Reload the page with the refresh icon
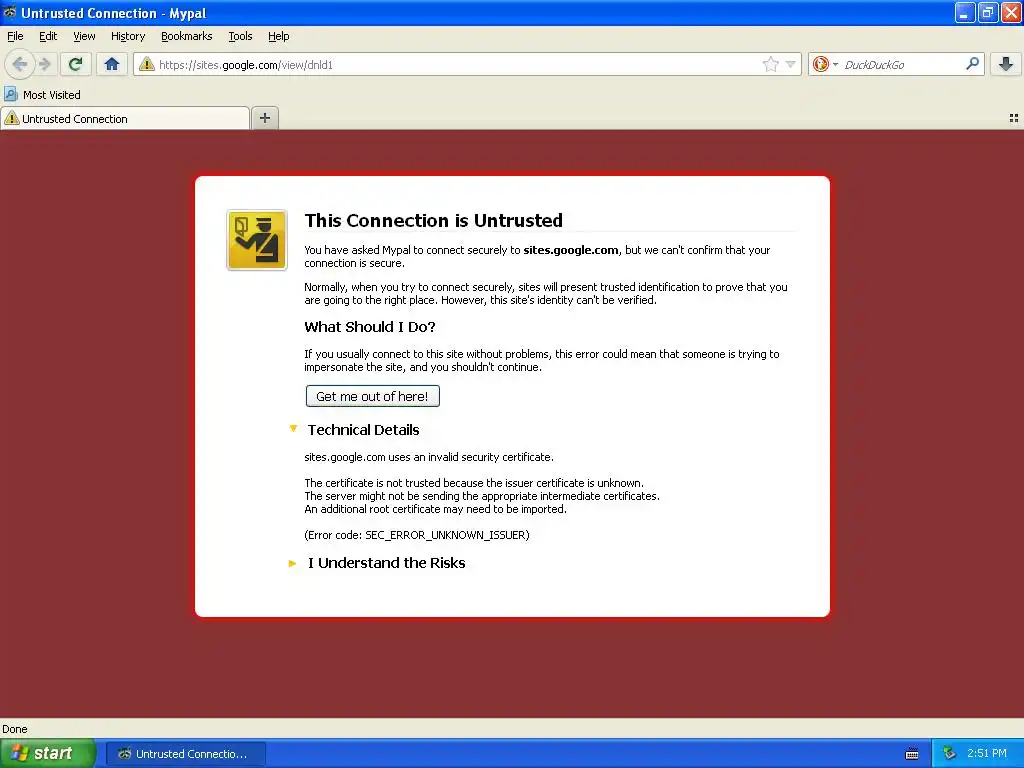Viewport: 1024px width, 768px height. [76, 64]
